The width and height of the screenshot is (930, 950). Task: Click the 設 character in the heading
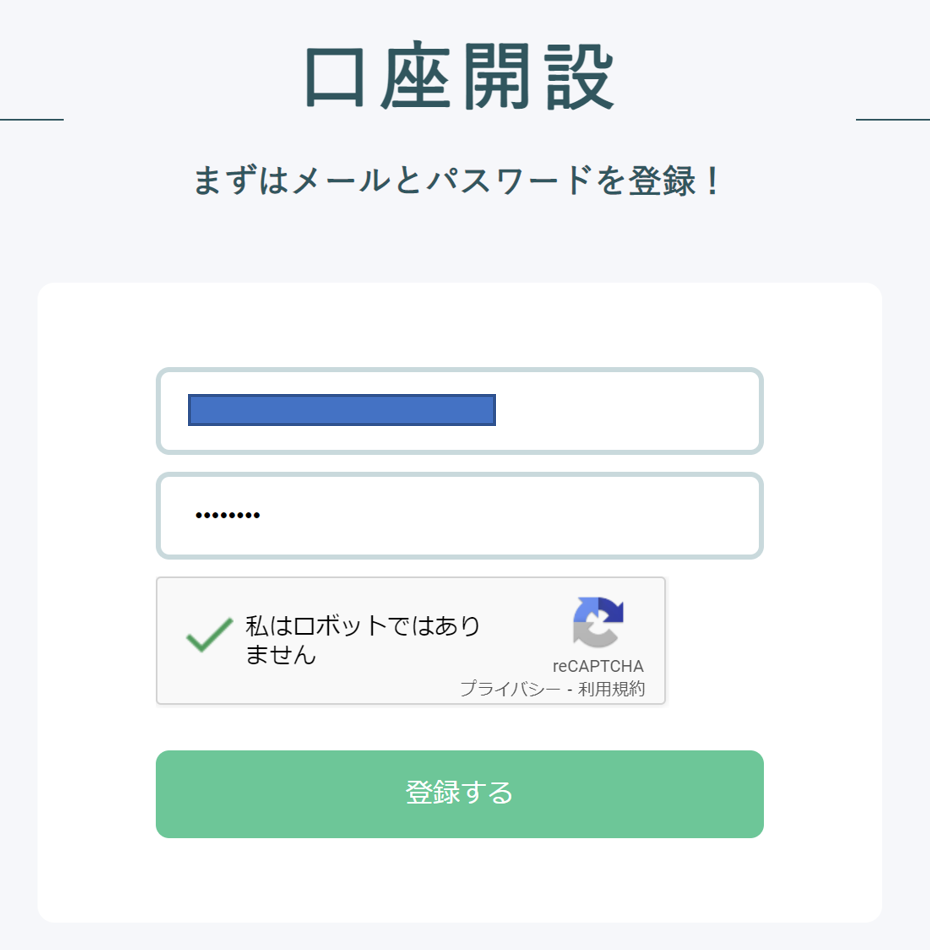[580, 77]
